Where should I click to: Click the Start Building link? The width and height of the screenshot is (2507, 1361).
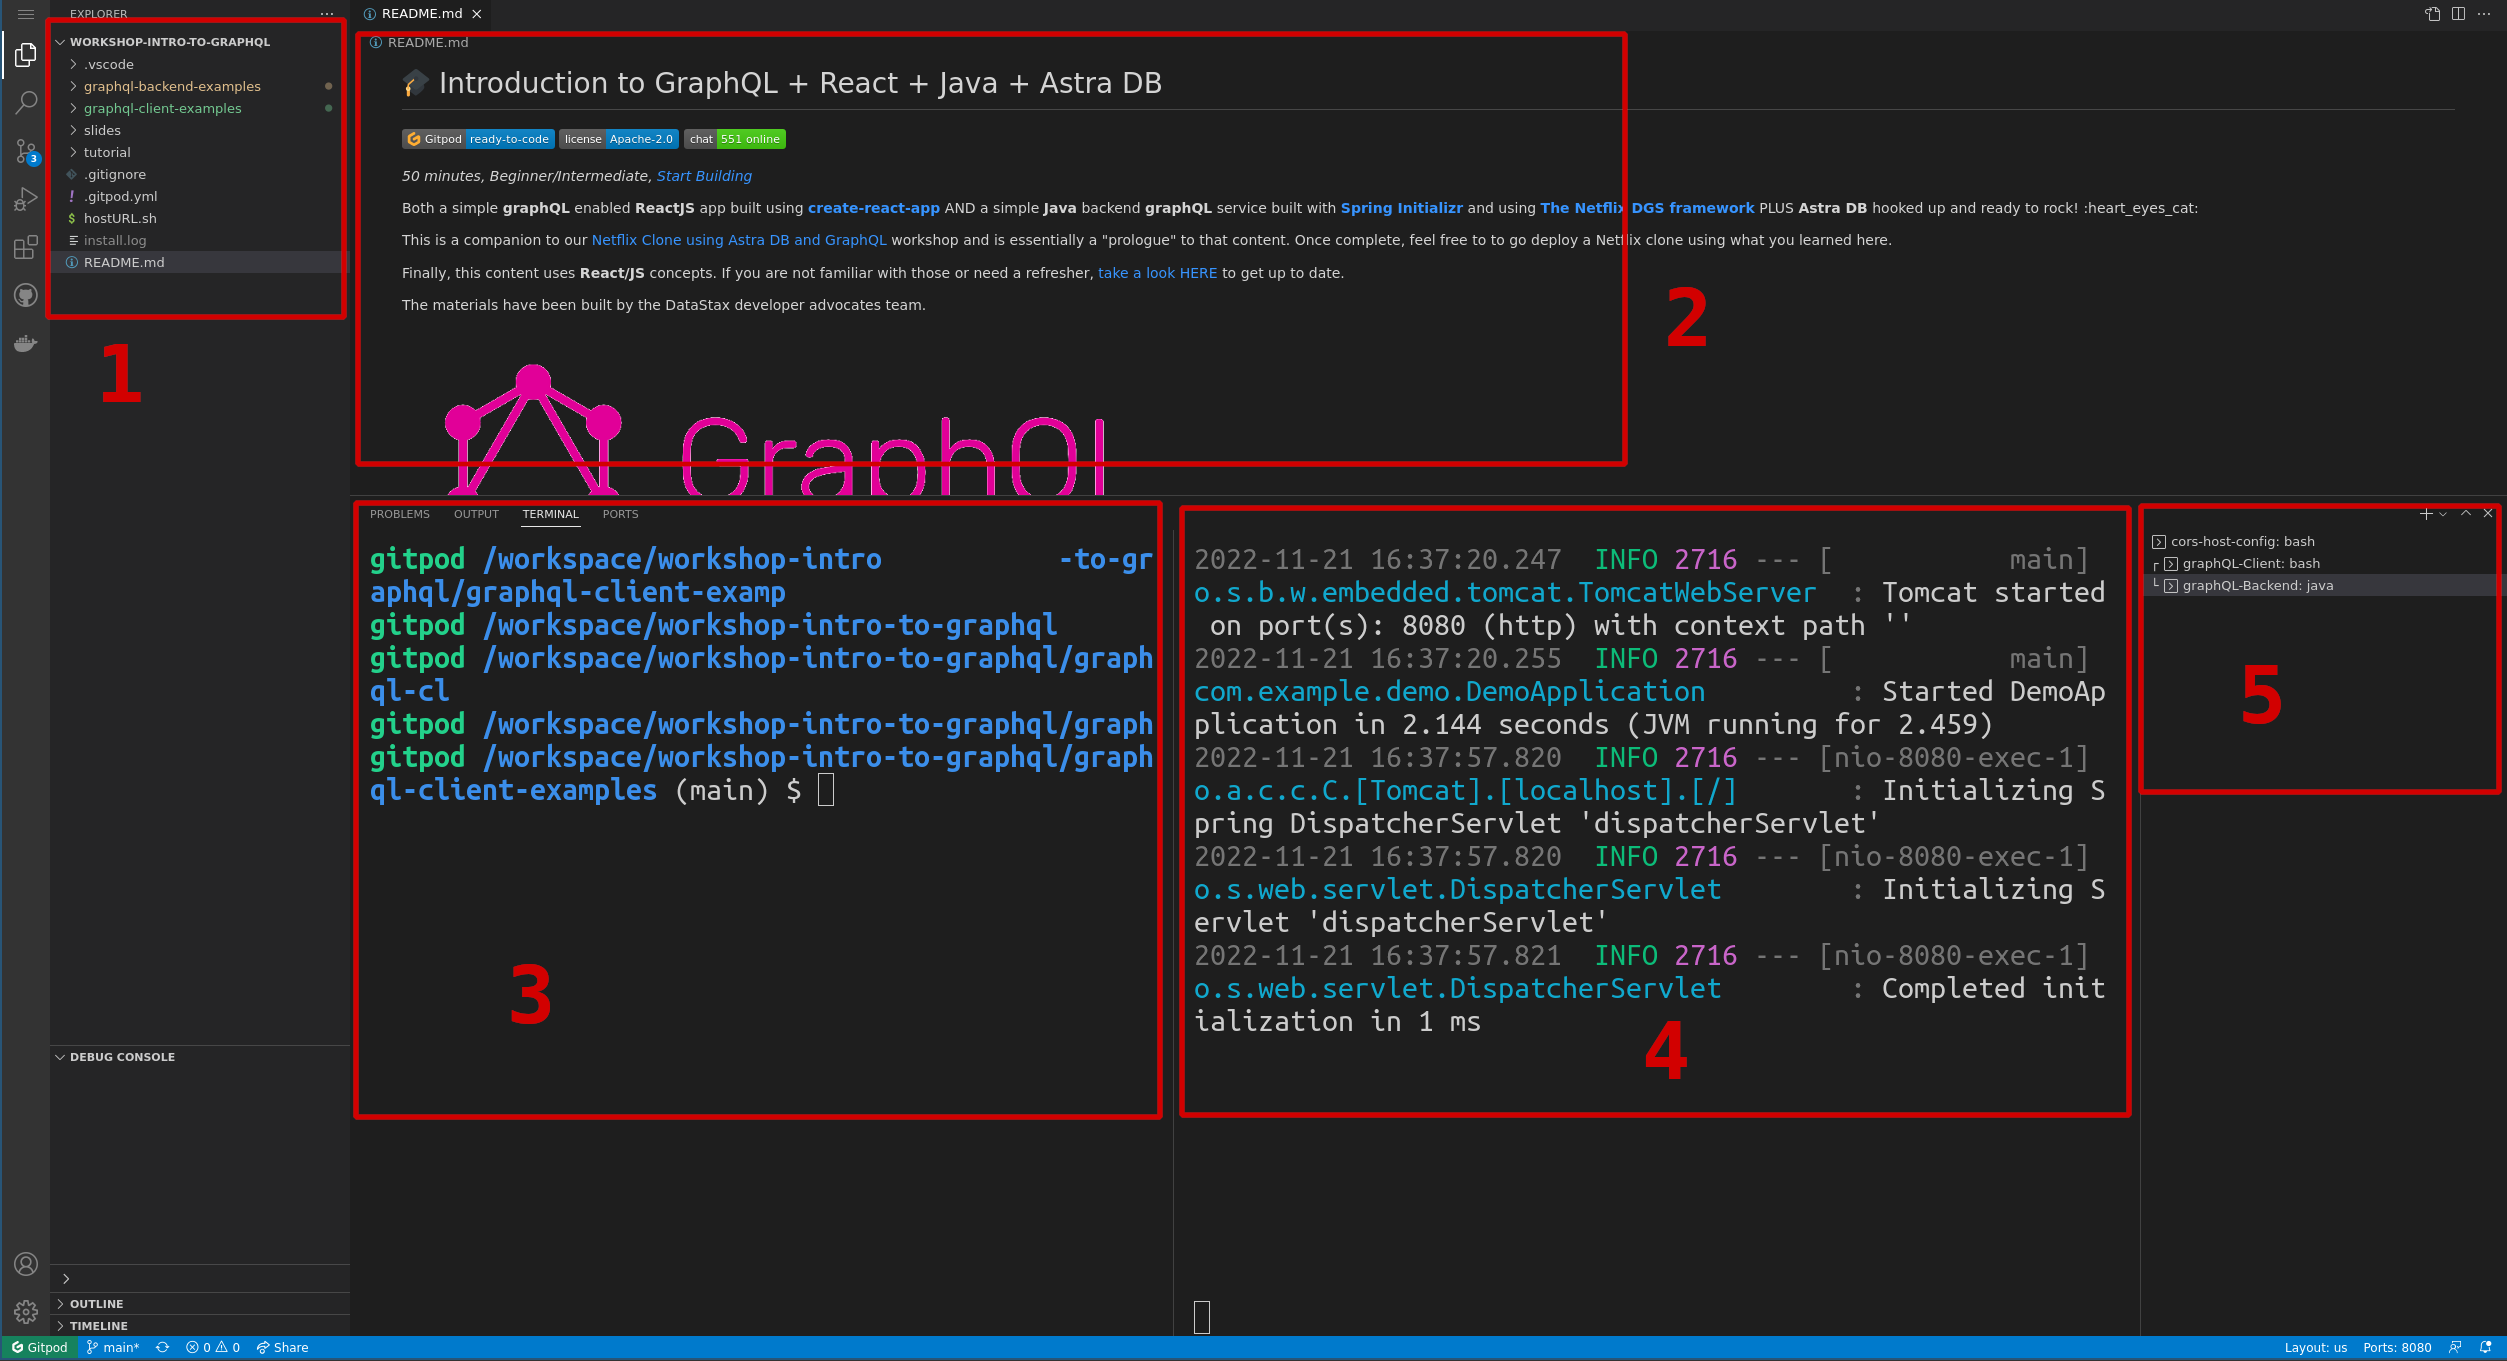(704, 176)
